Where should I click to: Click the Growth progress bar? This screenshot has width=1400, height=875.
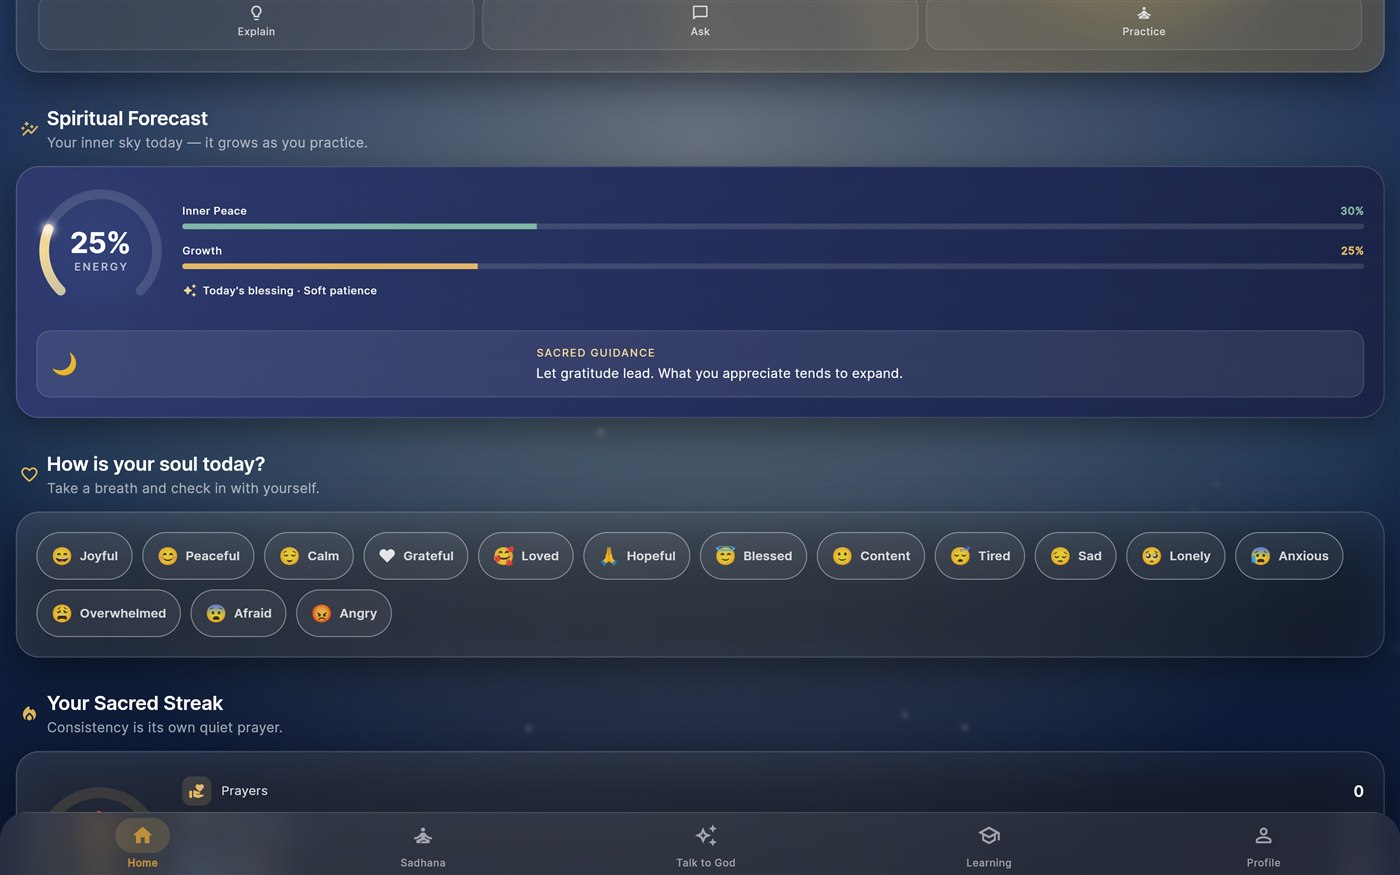pyautogui.click(x=773, y=267)
